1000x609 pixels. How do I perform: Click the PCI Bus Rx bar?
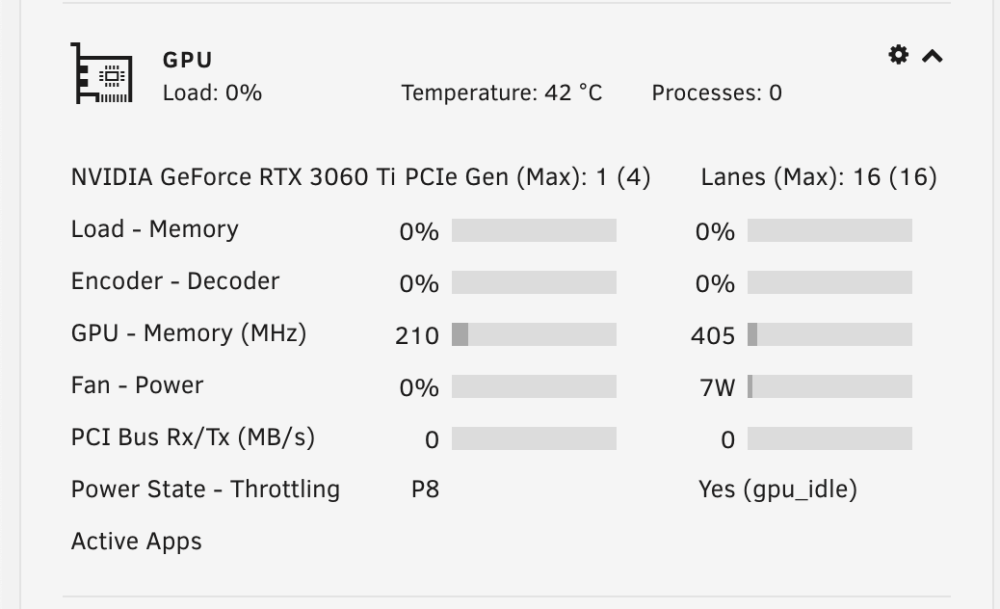534,439
